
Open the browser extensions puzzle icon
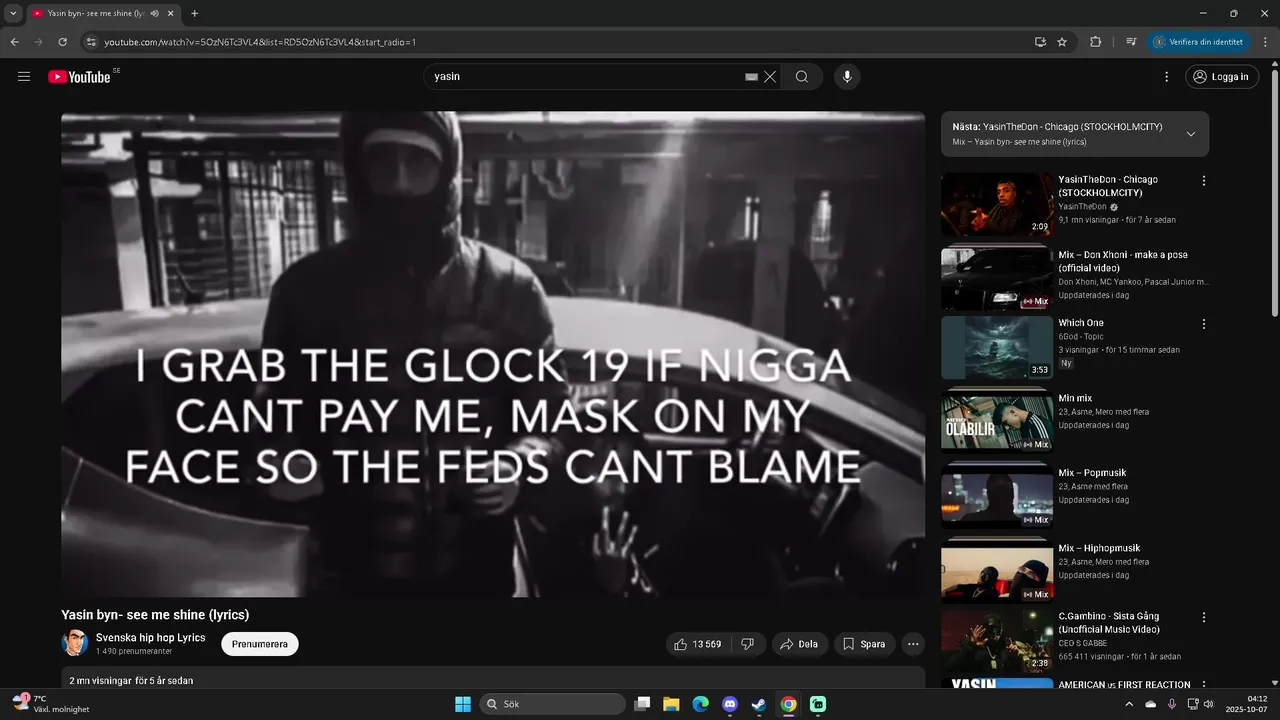tap(1095, 42)
